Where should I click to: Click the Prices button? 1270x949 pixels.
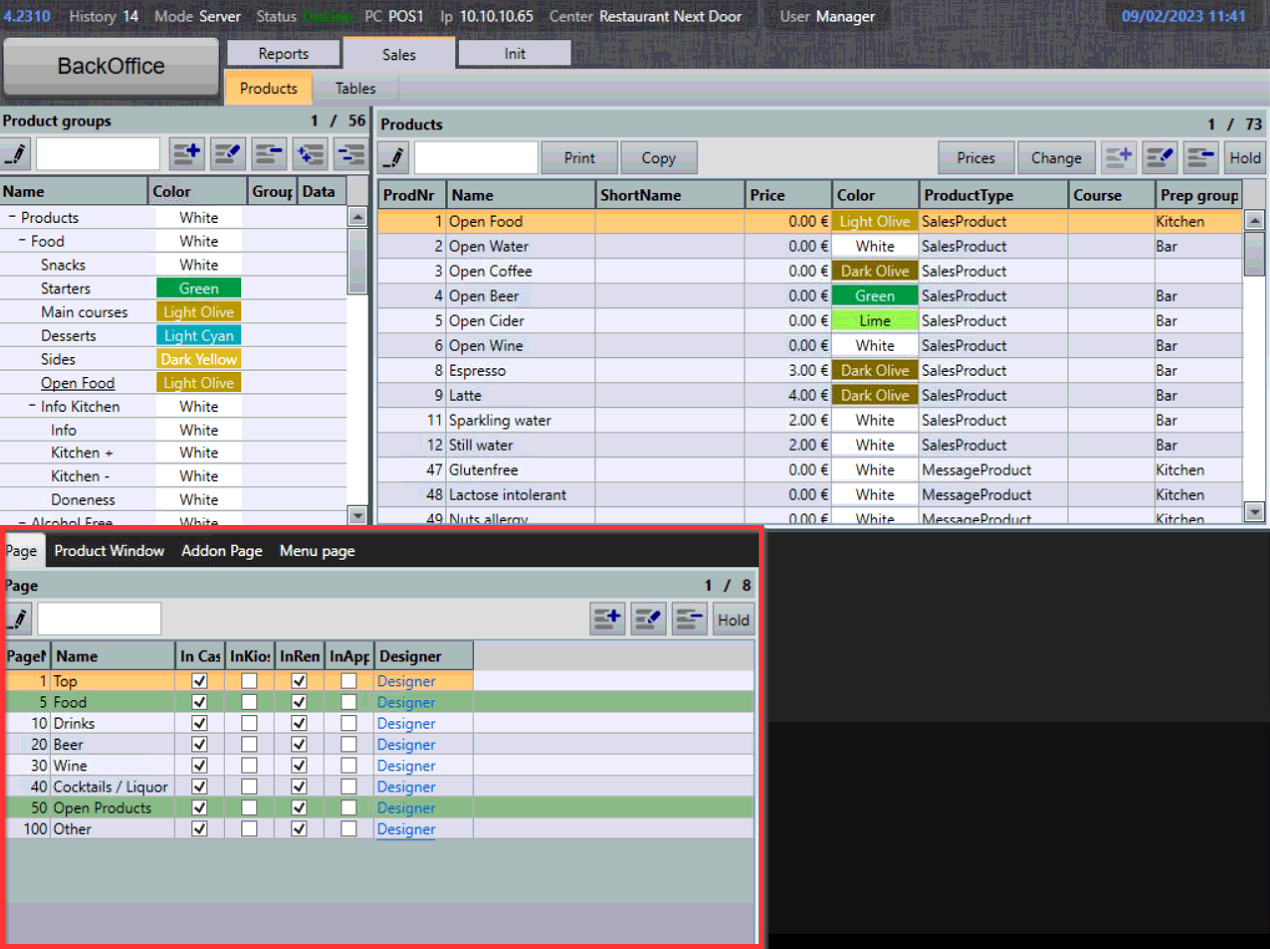(974, 157)
